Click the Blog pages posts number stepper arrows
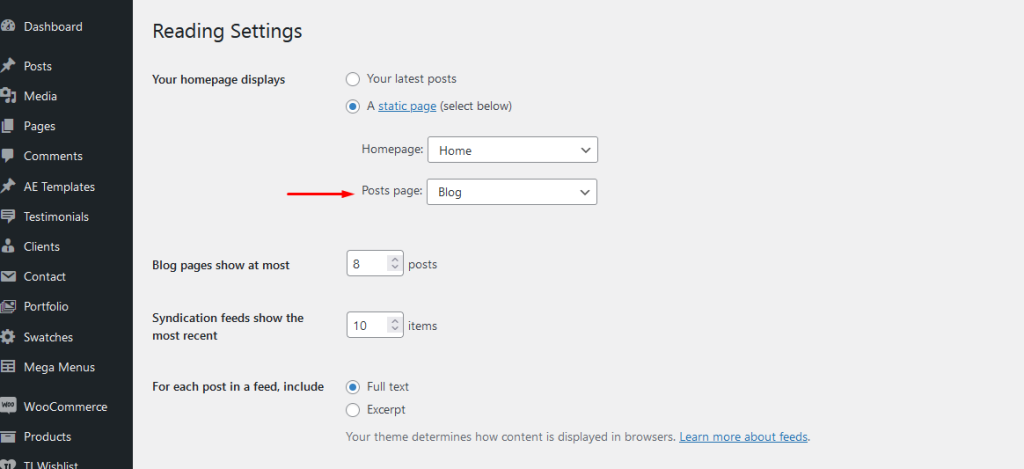This screenshot has height=469, width=1024. (394, 263)
